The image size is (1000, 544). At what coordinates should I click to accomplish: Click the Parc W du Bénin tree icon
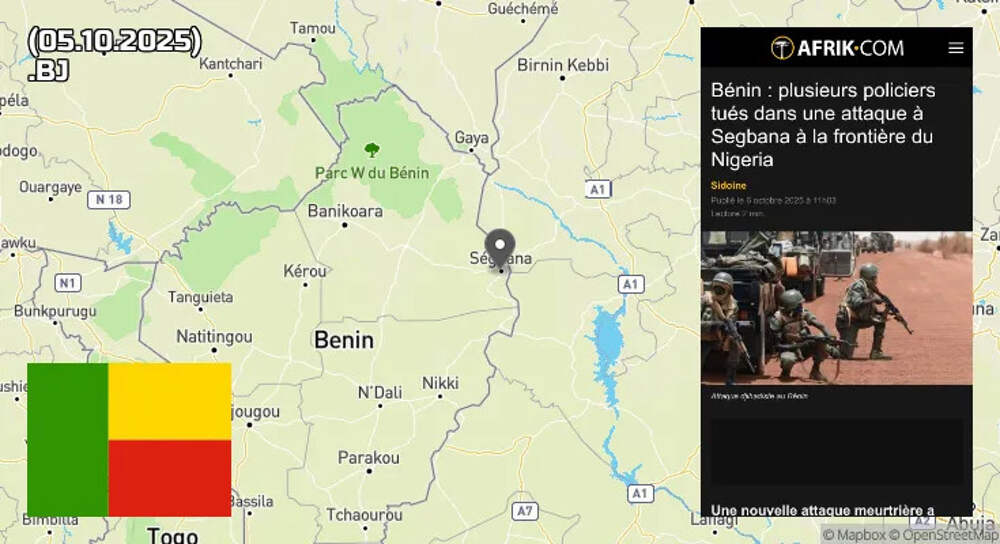(372, 151)
